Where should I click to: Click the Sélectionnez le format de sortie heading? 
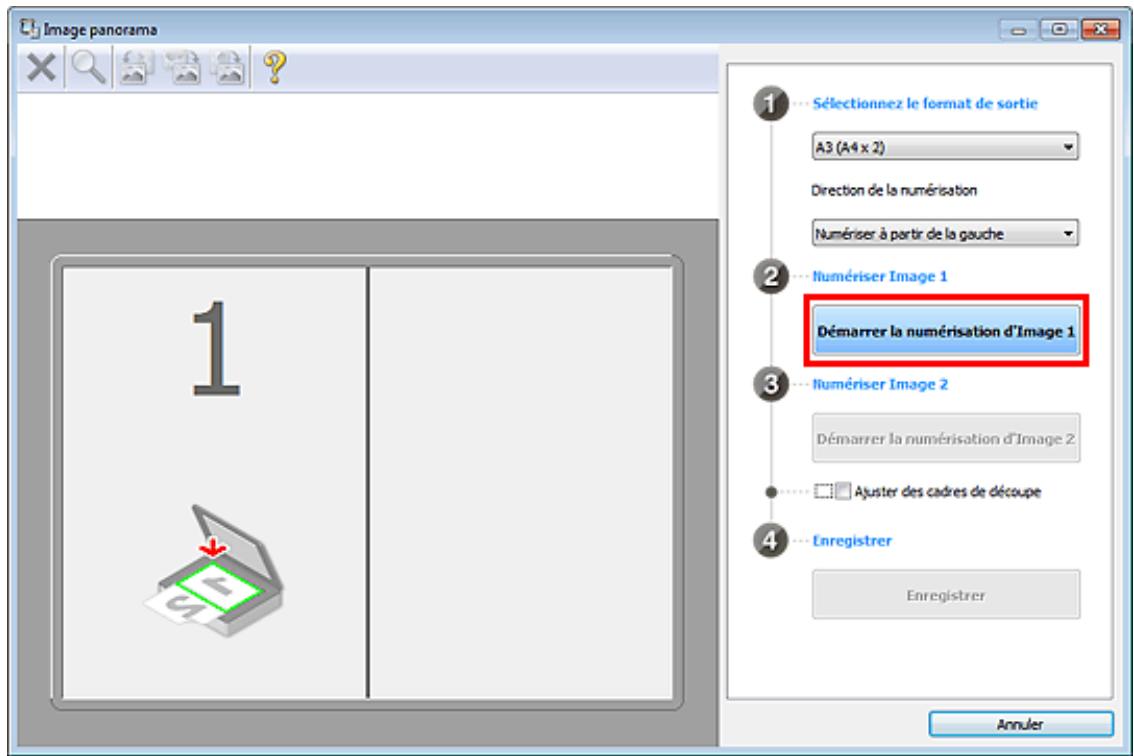pos(925,103)
